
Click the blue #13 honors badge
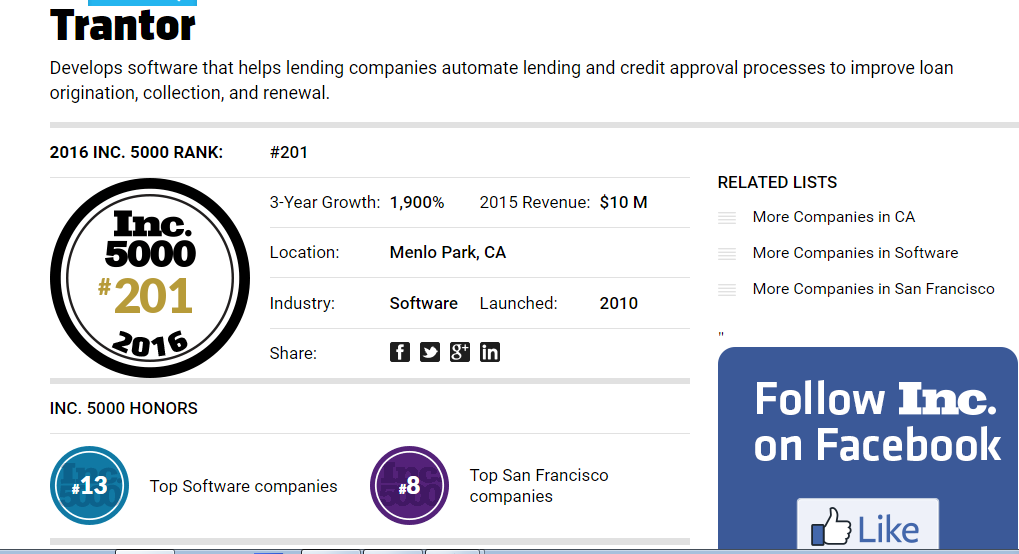[90, 486]
